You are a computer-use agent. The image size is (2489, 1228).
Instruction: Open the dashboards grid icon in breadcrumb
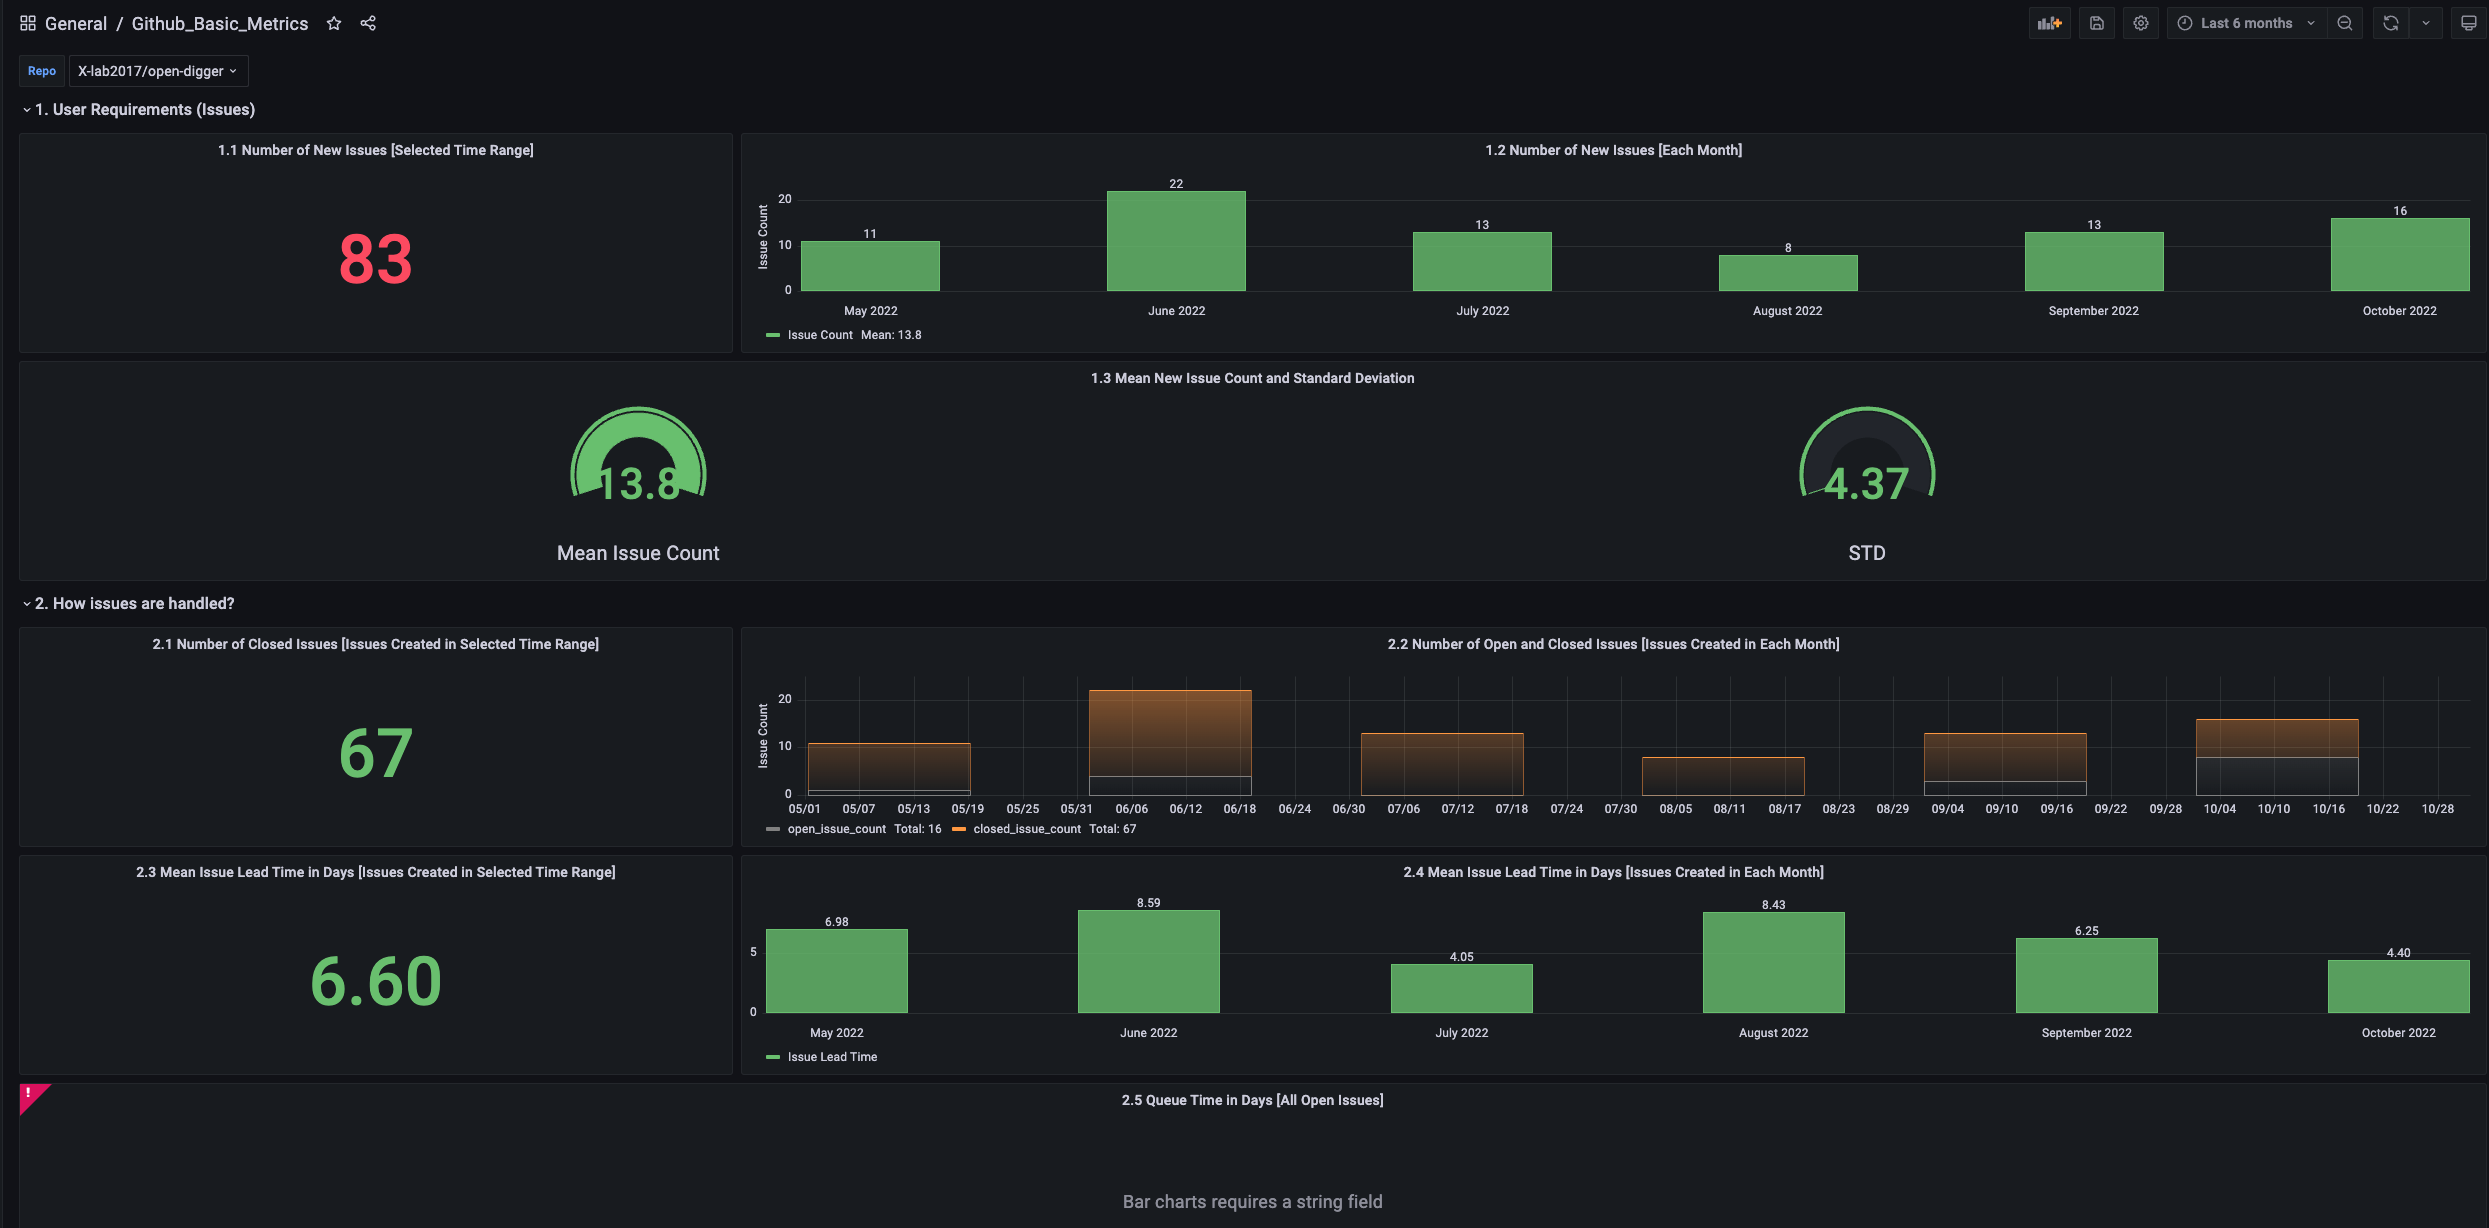tap(27, 22)
